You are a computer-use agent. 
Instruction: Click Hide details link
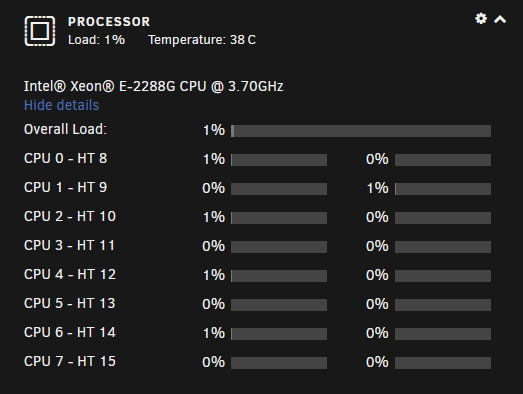61,105
